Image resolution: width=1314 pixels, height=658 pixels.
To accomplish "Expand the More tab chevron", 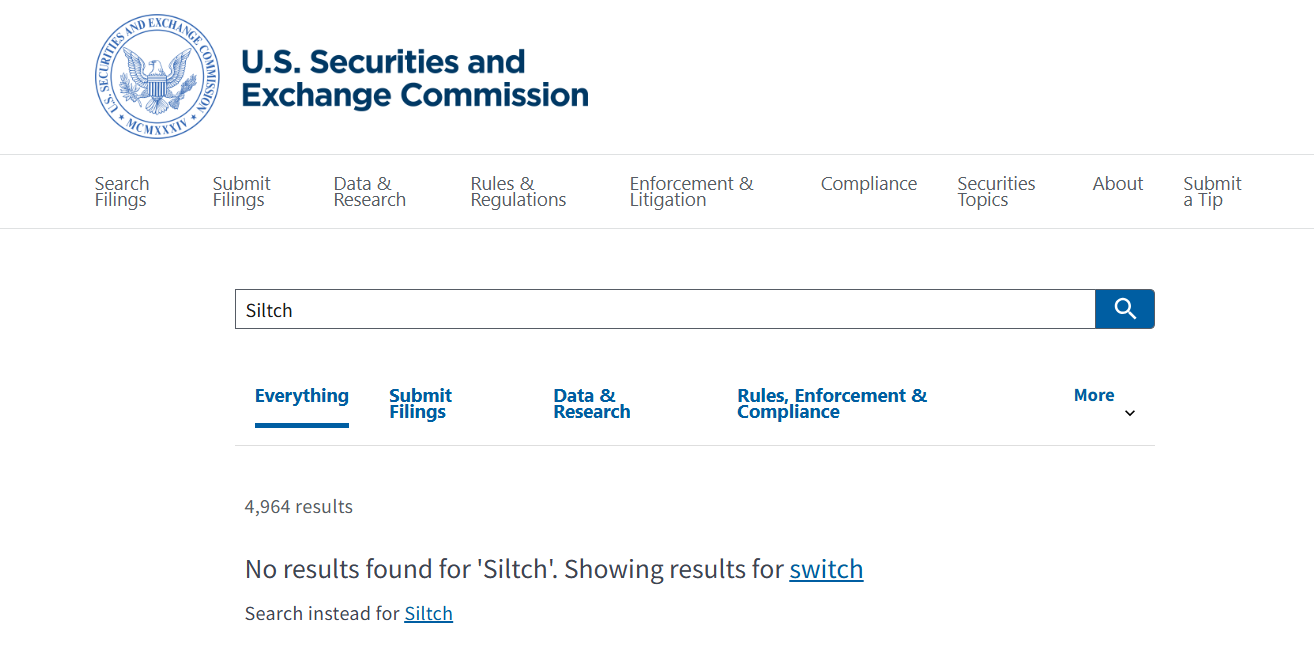I will coord(1130,413).
